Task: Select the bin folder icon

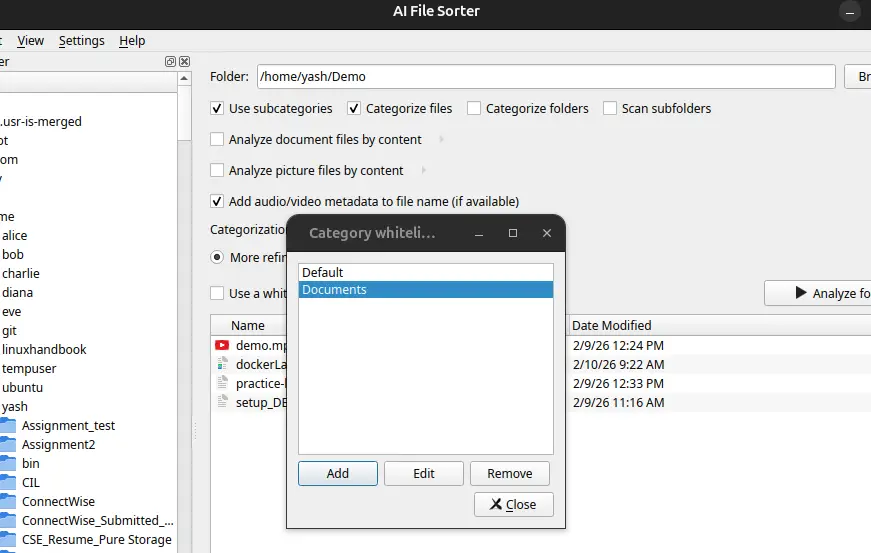Action: point(8,463)
